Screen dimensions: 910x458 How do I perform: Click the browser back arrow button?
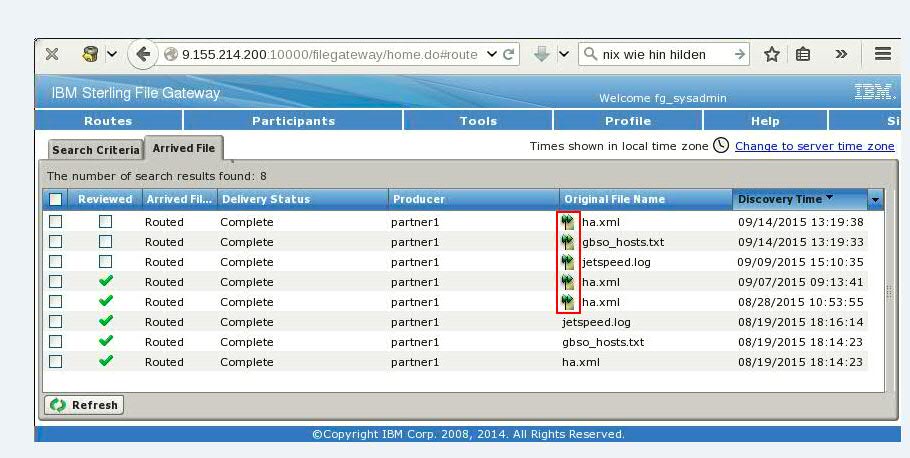click(144, 54)
